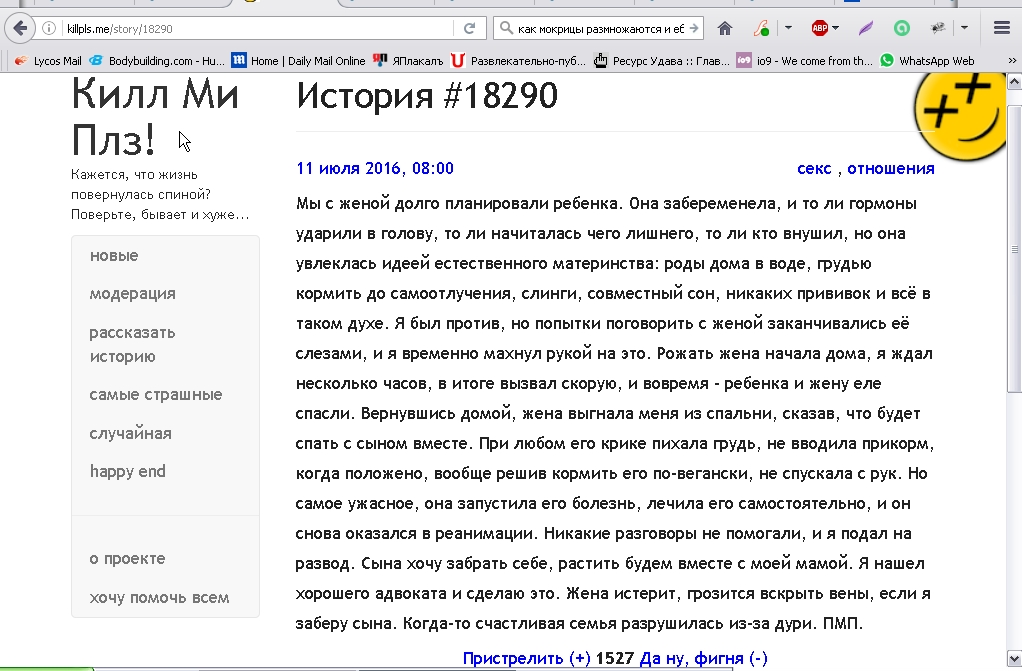Screen dimensions: 1022x671
Task: Open the ЯПлакалъ bookmark
Action: (407, 61)
